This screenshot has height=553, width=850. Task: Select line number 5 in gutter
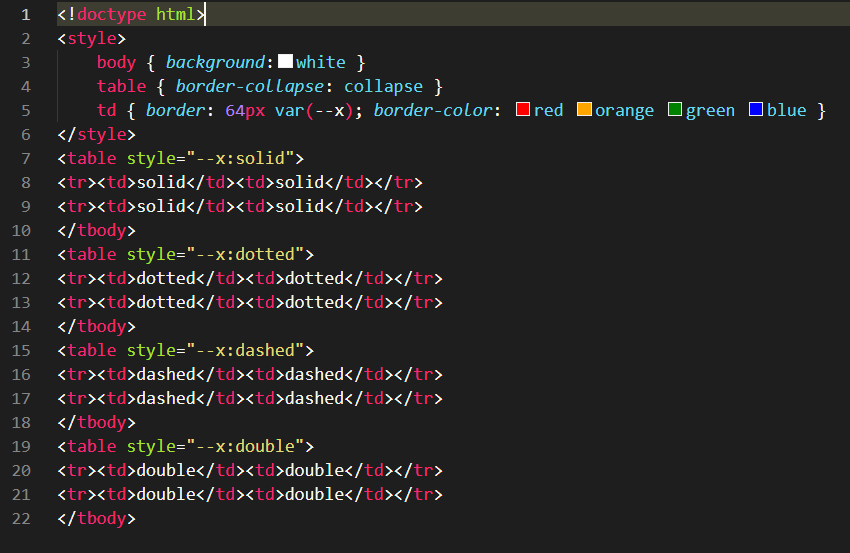[25, 111]
